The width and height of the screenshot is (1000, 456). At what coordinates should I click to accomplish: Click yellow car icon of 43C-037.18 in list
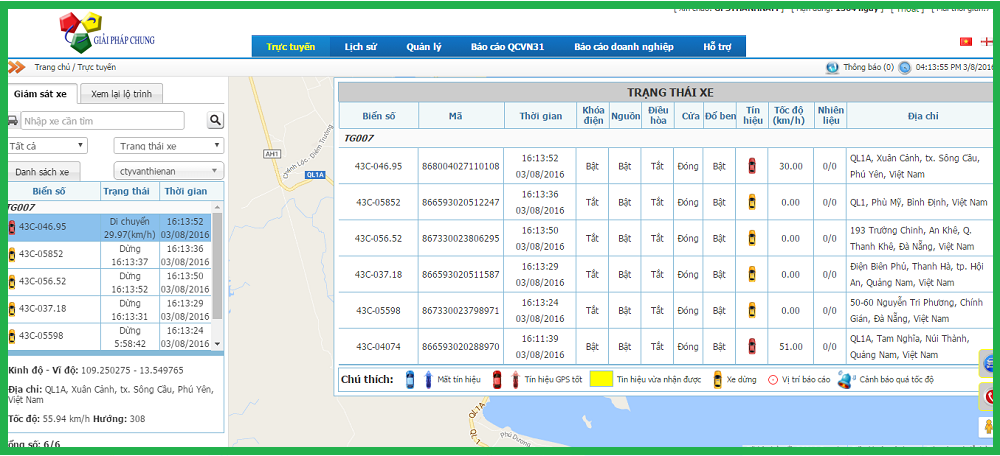[x=11, y=309]
